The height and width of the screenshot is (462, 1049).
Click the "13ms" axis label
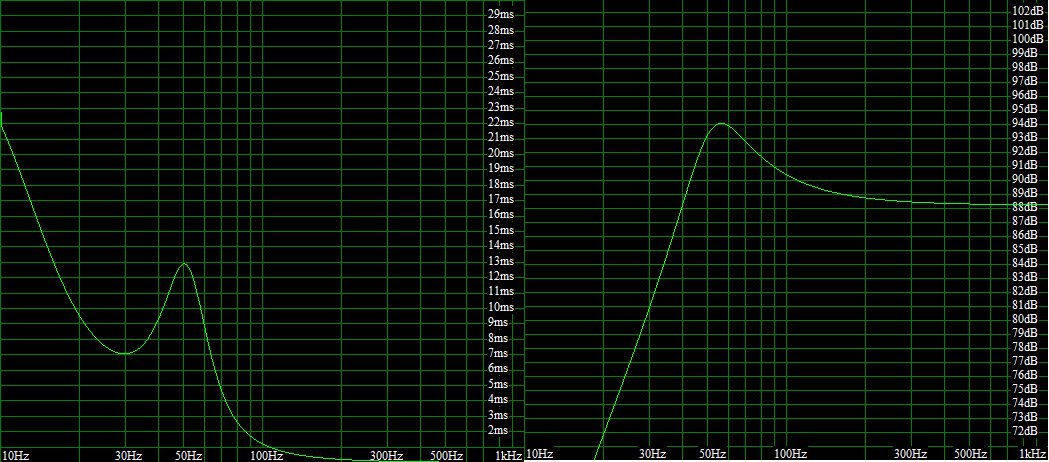tap(501, 261)
